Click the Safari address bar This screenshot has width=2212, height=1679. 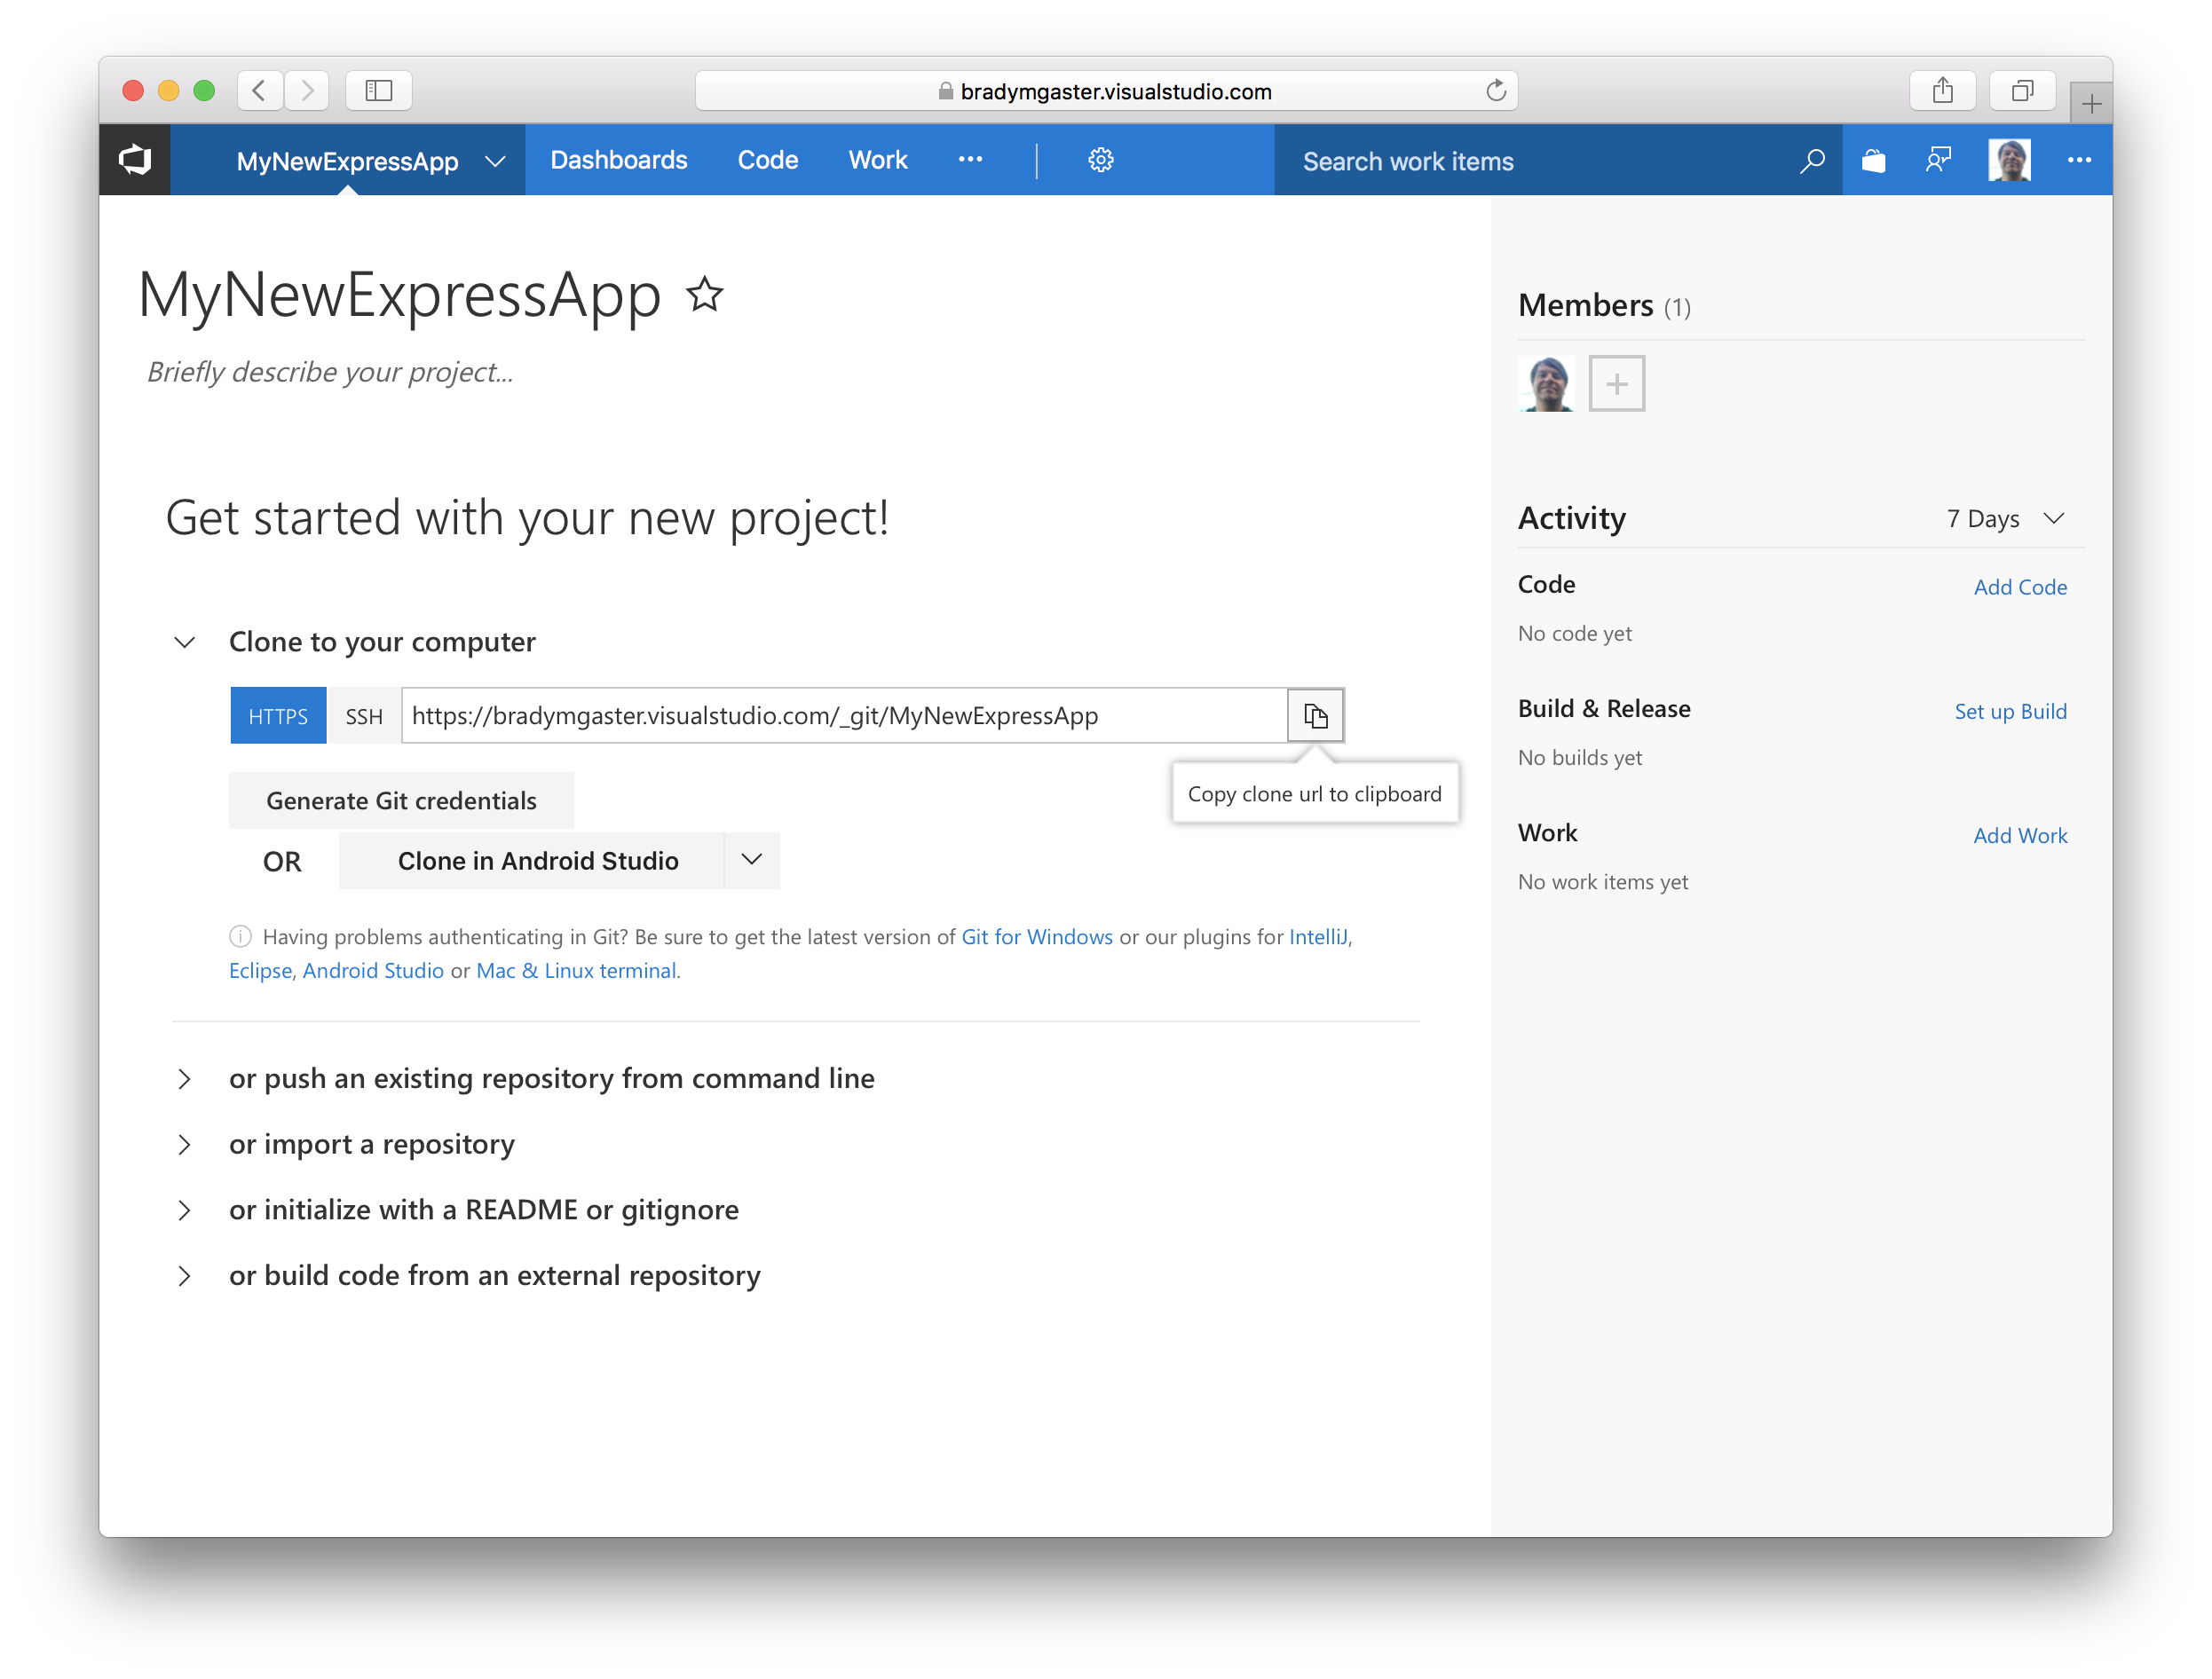click(1106, 91)
